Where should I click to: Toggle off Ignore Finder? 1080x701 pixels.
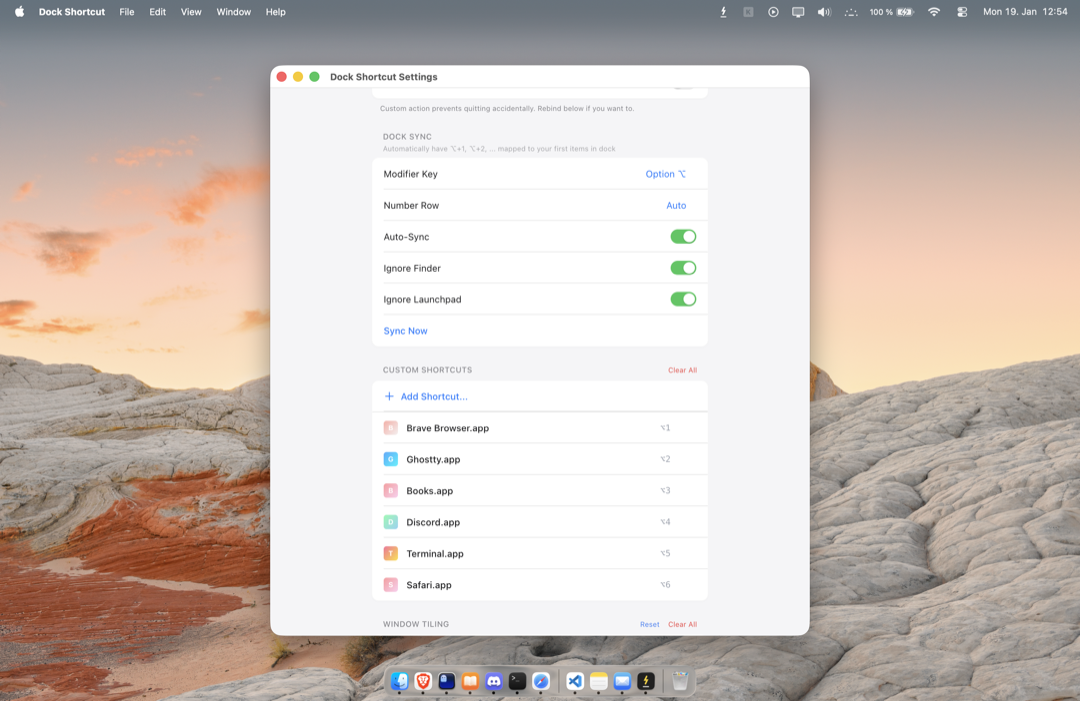click(x=683, y=267)
